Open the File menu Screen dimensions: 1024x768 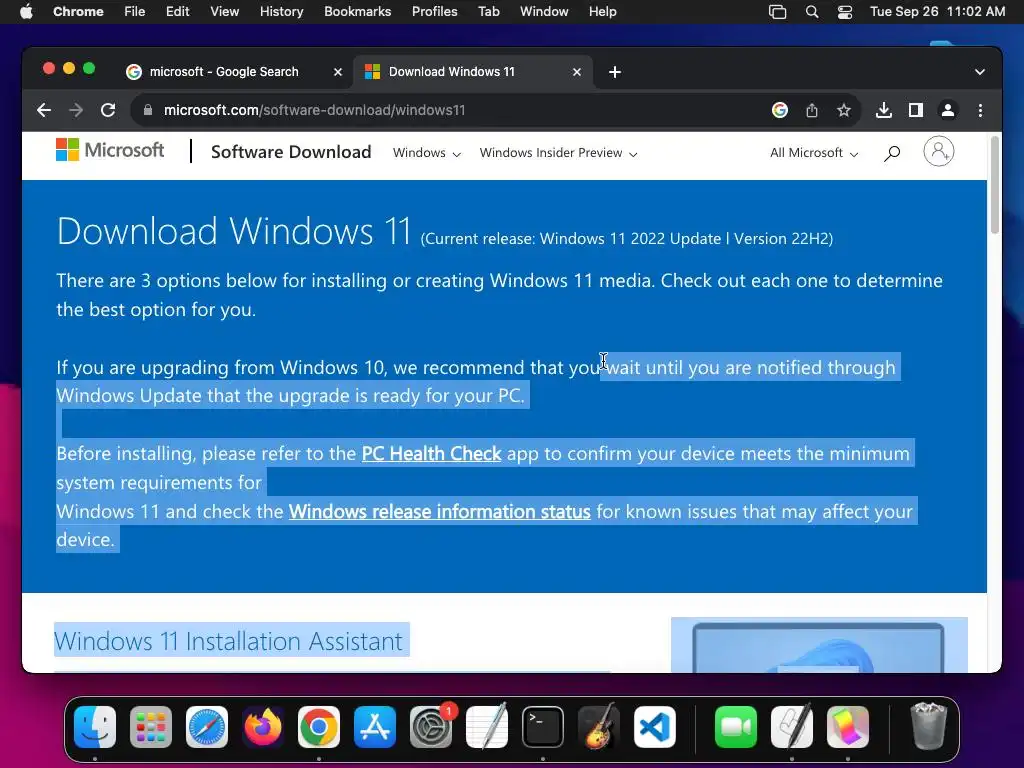coord(135,12)
